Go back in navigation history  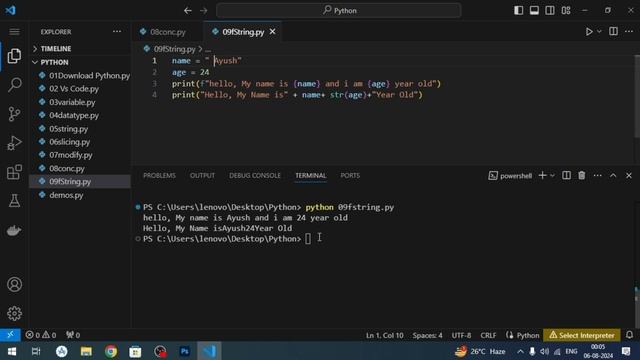[188, 11]
